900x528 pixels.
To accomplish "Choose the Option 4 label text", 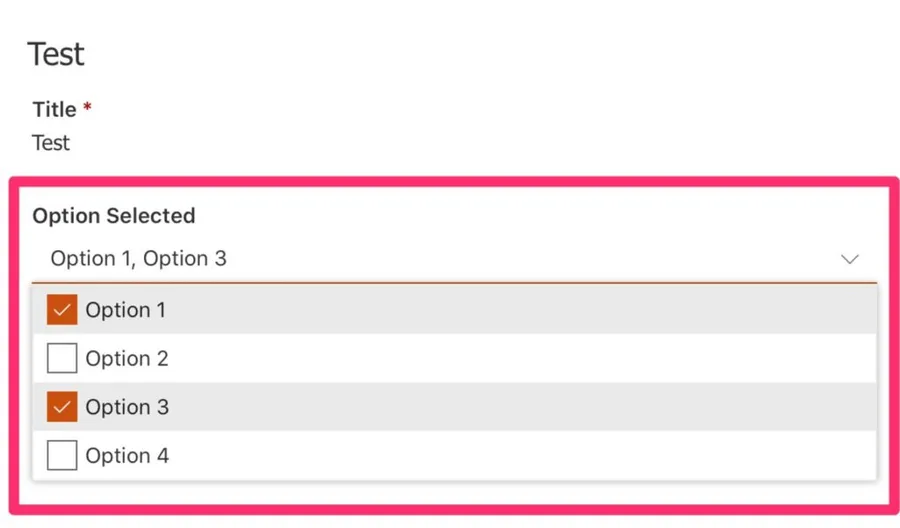I will [x=127, y=455].
